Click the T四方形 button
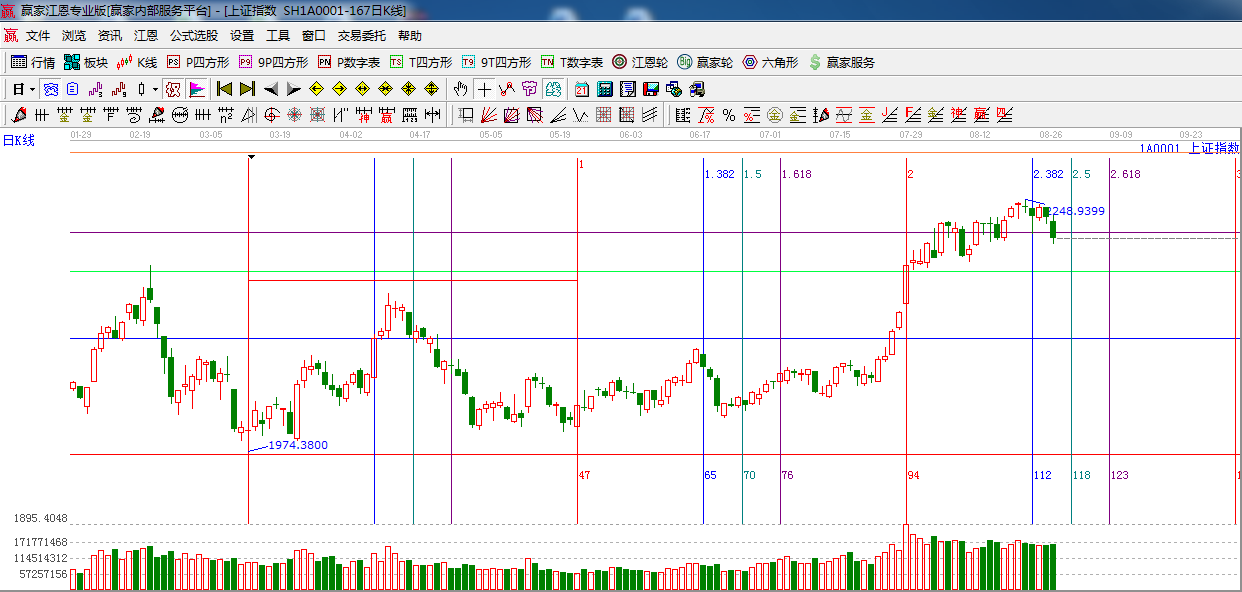 (421, 62)
